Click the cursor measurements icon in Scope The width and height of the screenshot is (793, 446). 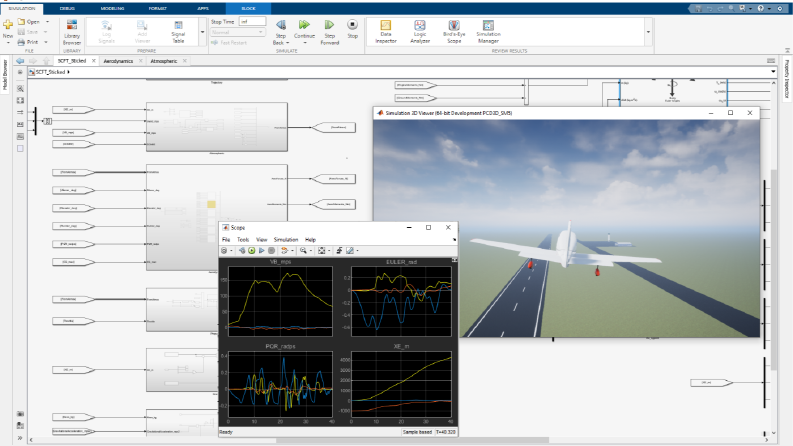349,250
